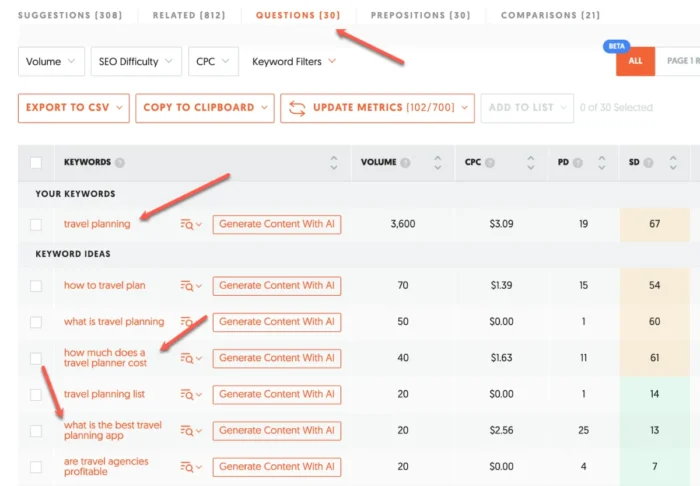
Task: Click the info icon beside CPC header
Action: pyautogui.click(x=490, y=162)
